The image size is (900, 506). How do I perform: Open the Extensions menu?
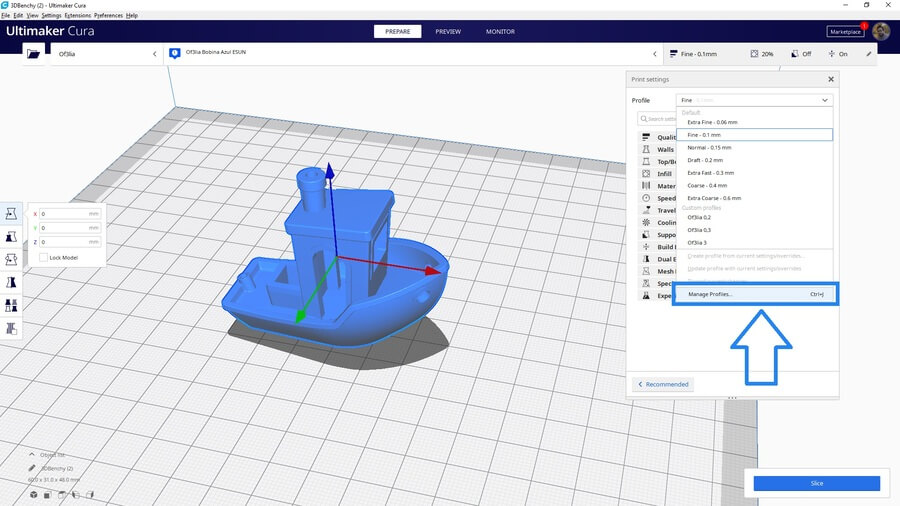pos(76,16)
